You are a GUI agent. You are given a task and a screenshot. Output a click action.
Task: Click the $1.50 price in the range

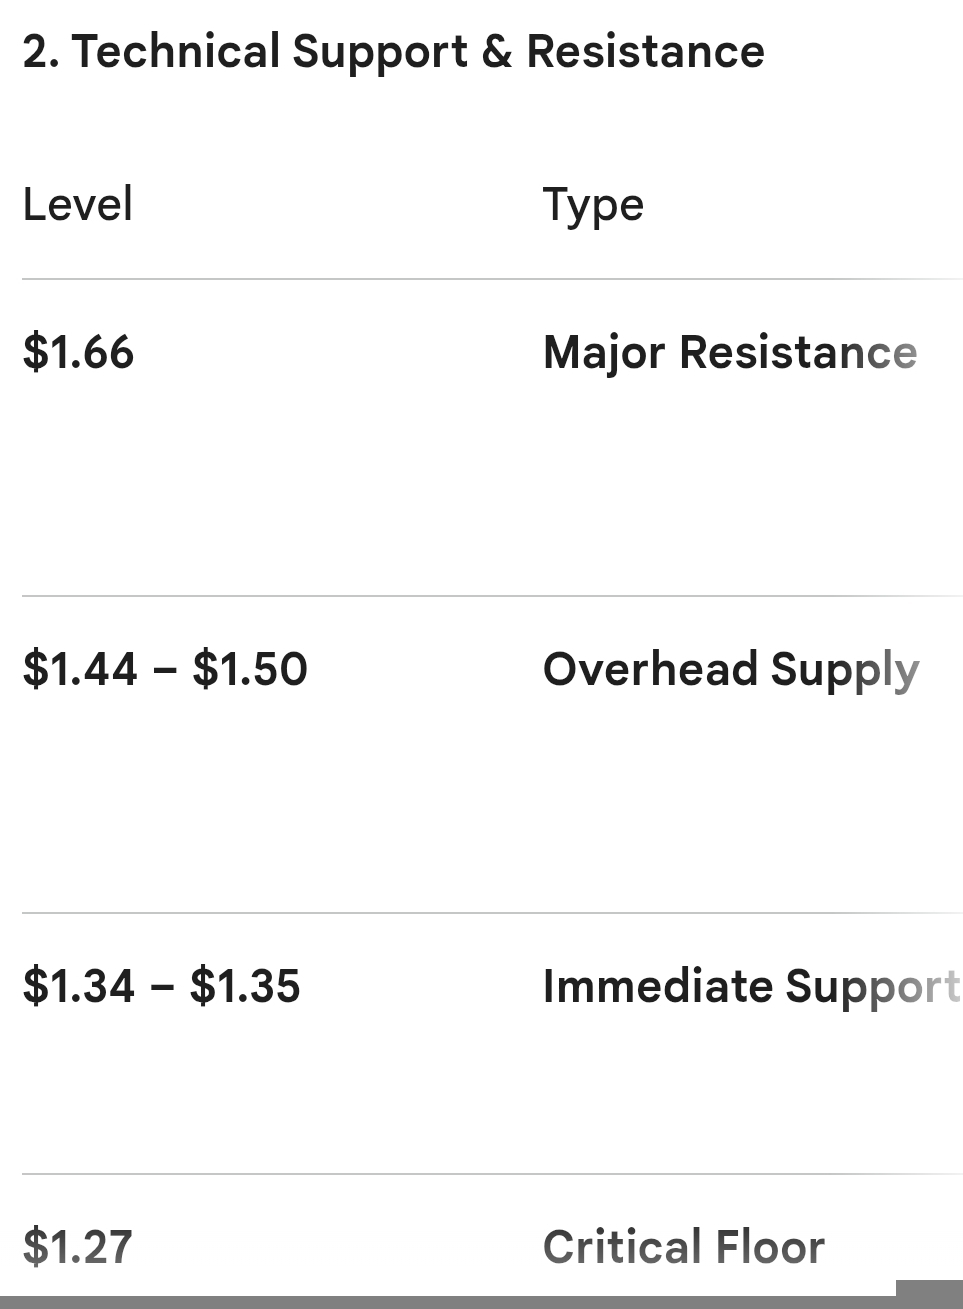point(250,669)
